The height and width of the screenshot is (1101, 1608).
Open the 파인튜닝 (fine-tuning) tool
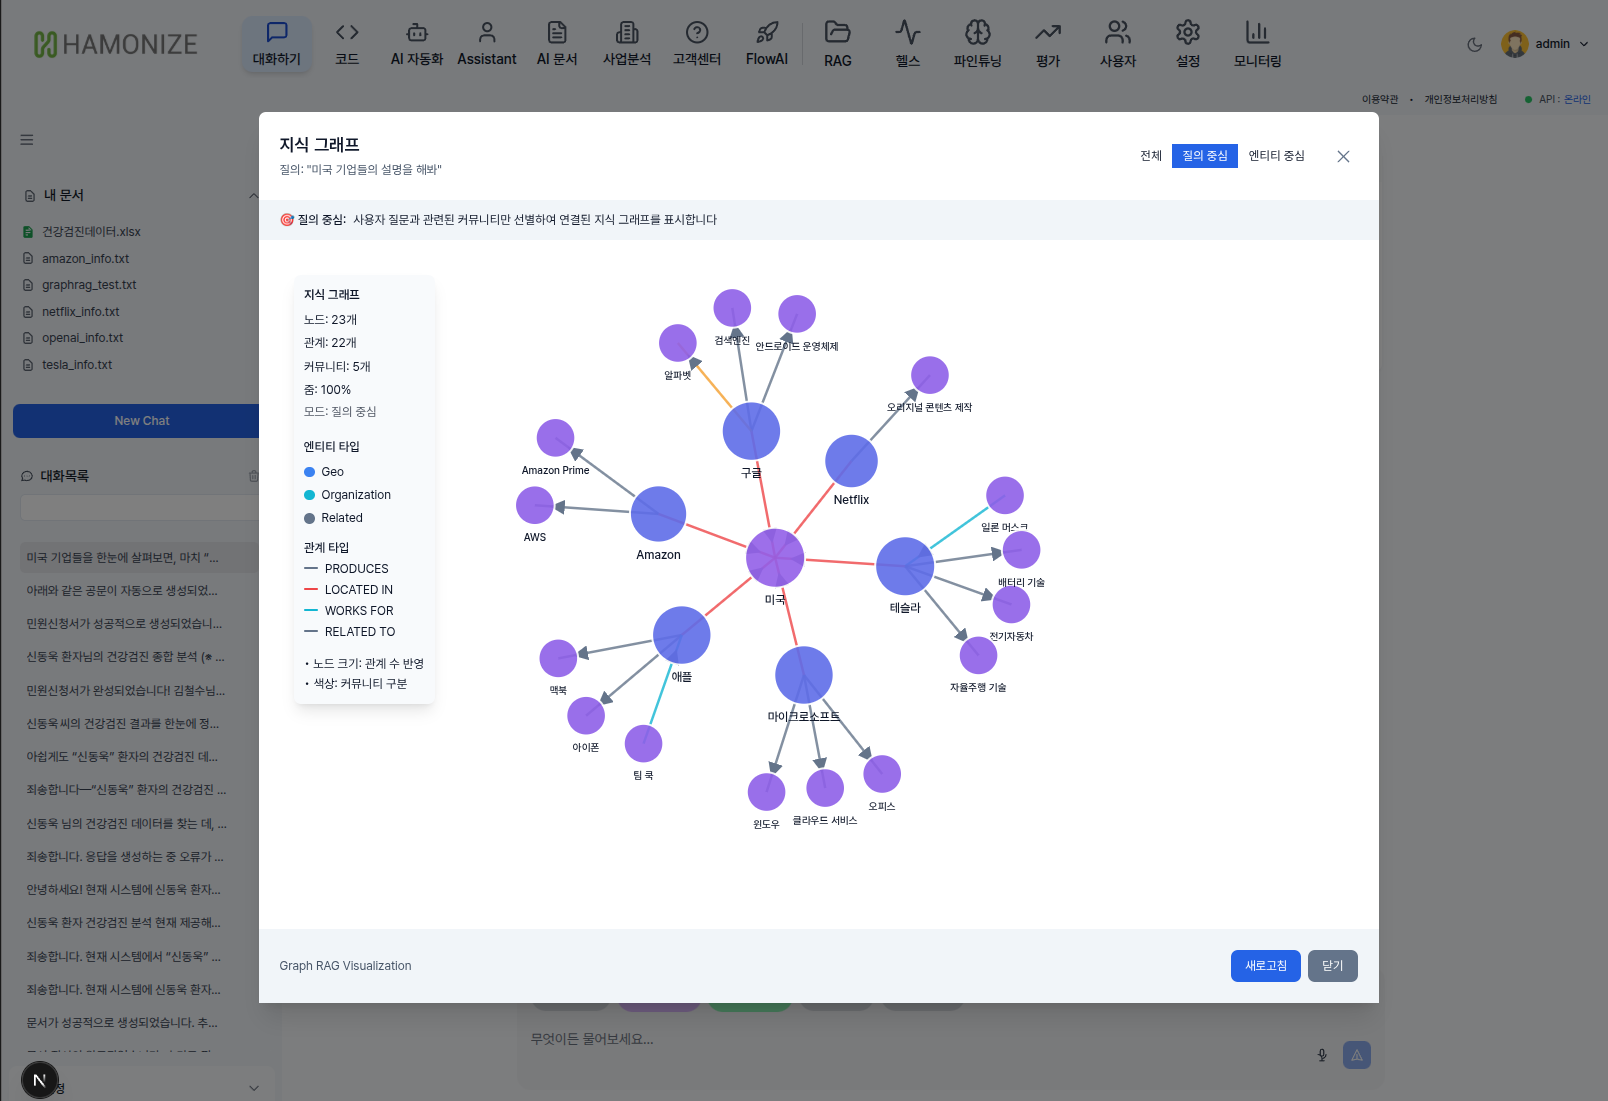point(977,43)
